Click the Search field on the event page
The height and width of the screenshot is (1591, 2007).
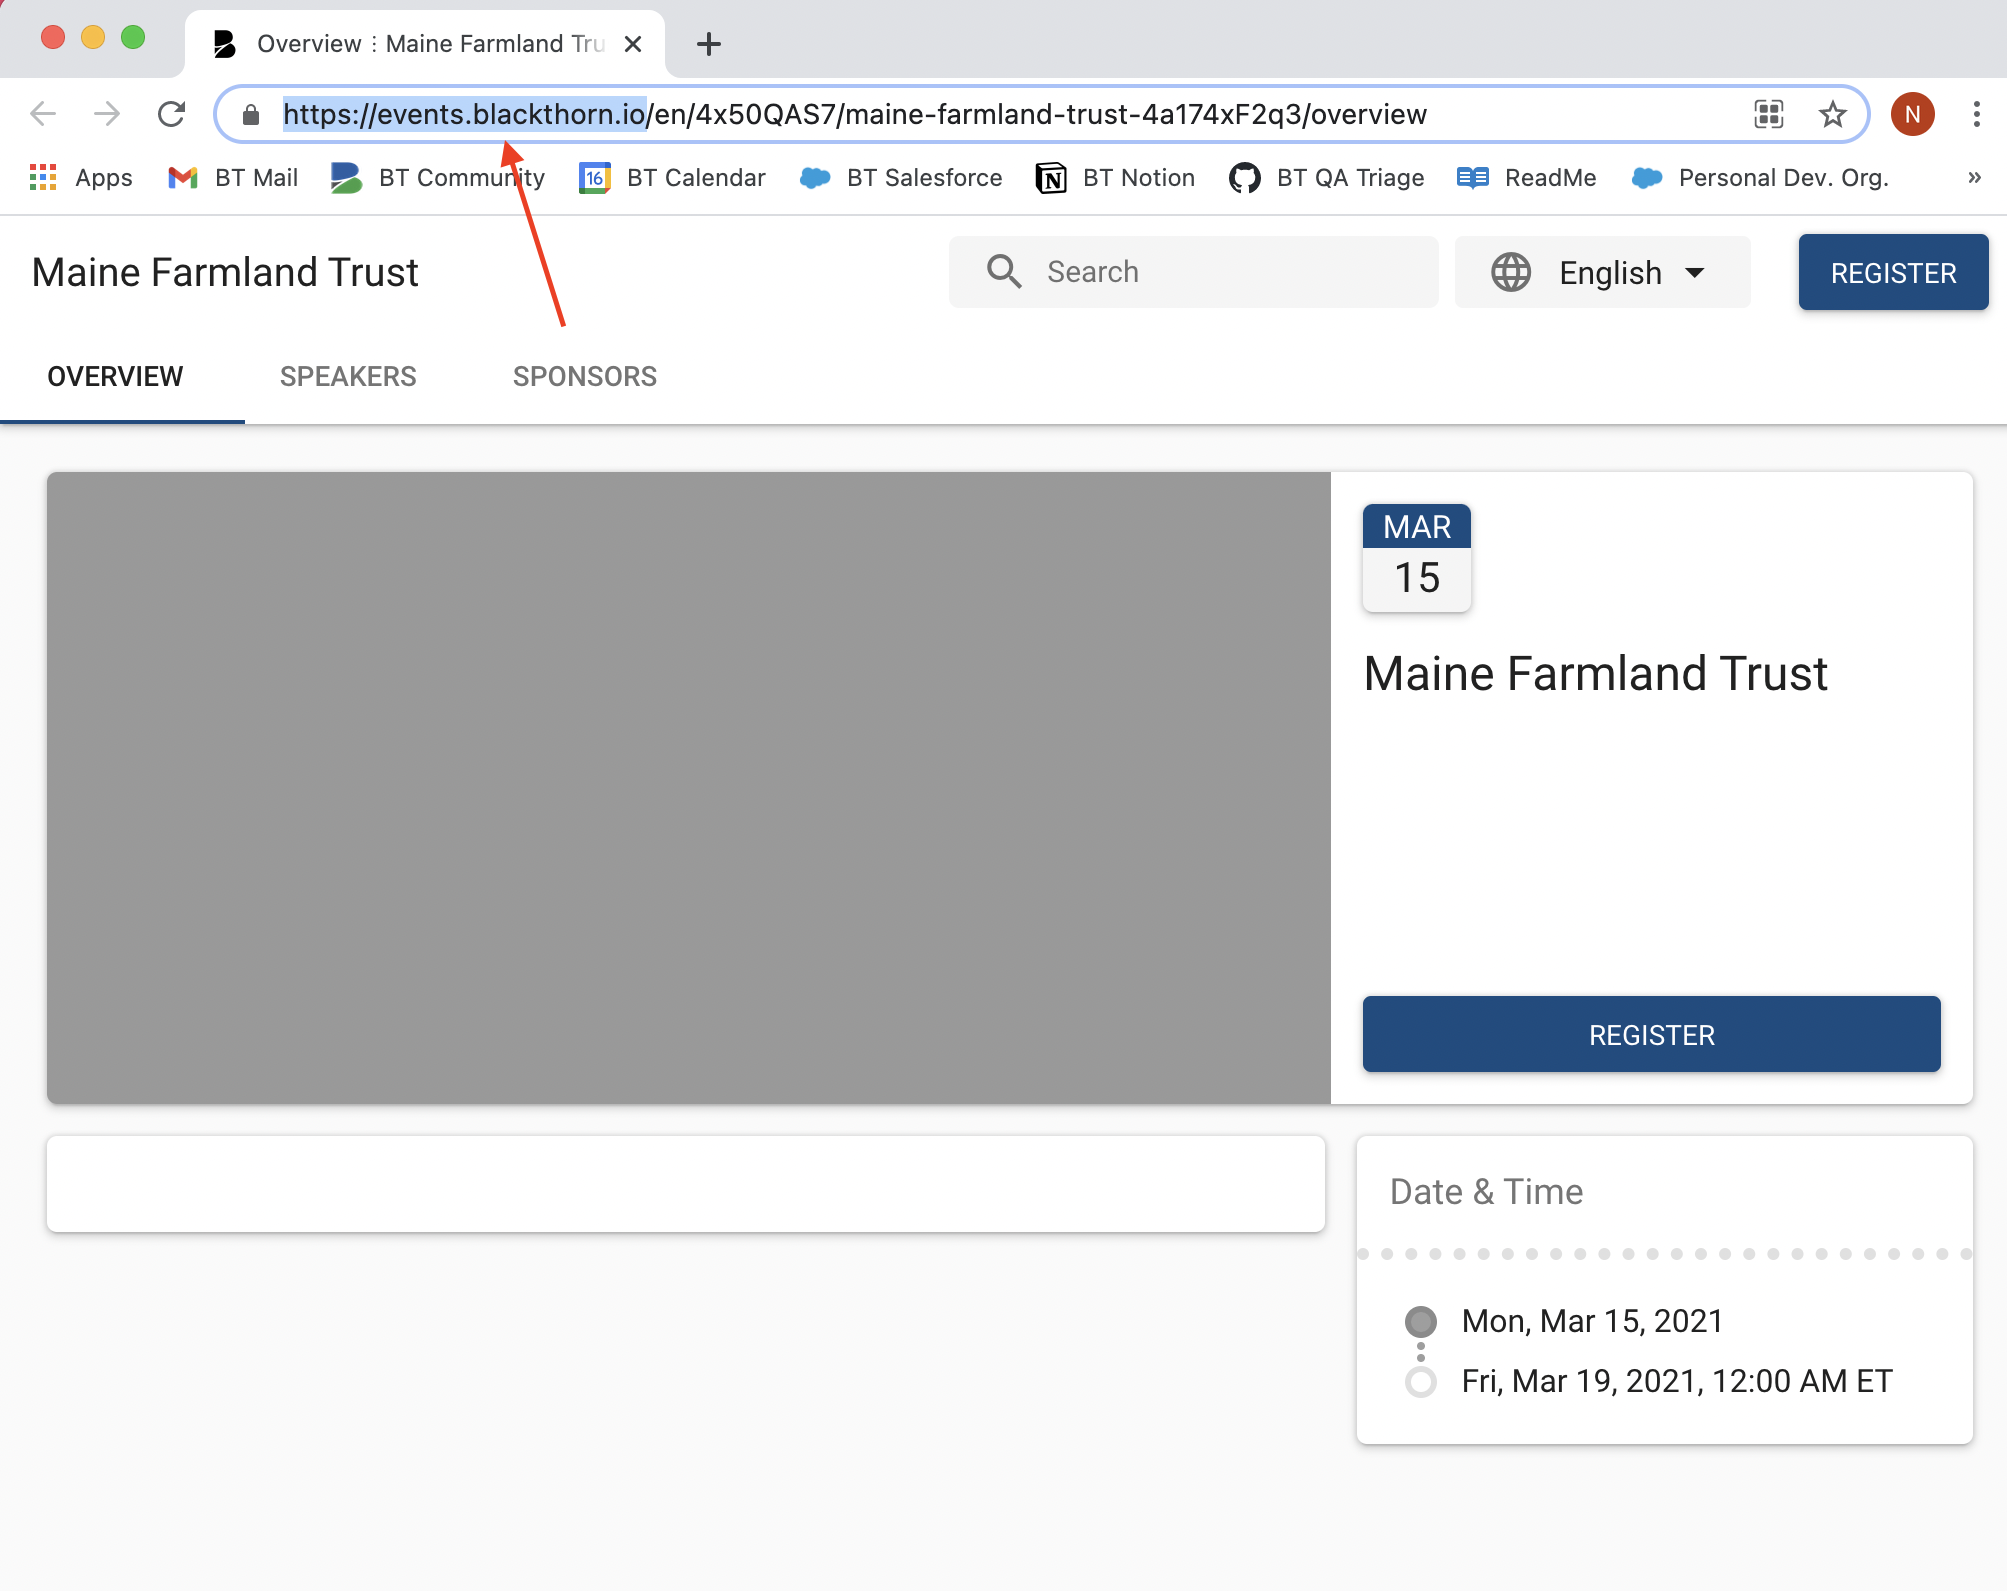1194,272
